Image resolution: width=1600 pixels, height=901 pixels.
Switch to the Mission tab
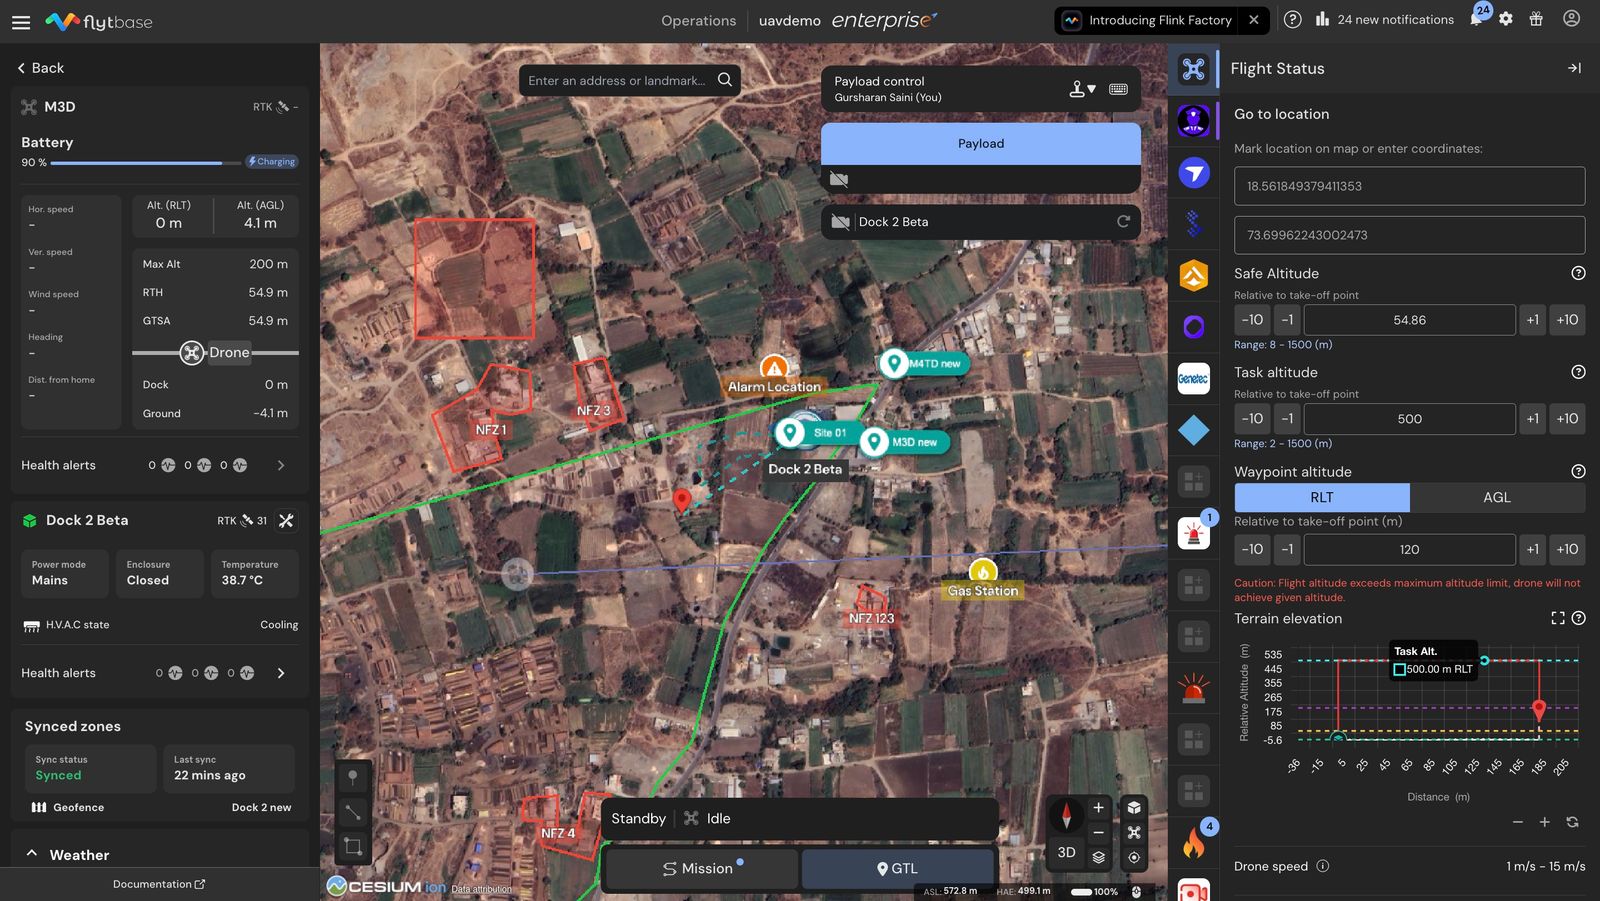[x=702, y=868]
